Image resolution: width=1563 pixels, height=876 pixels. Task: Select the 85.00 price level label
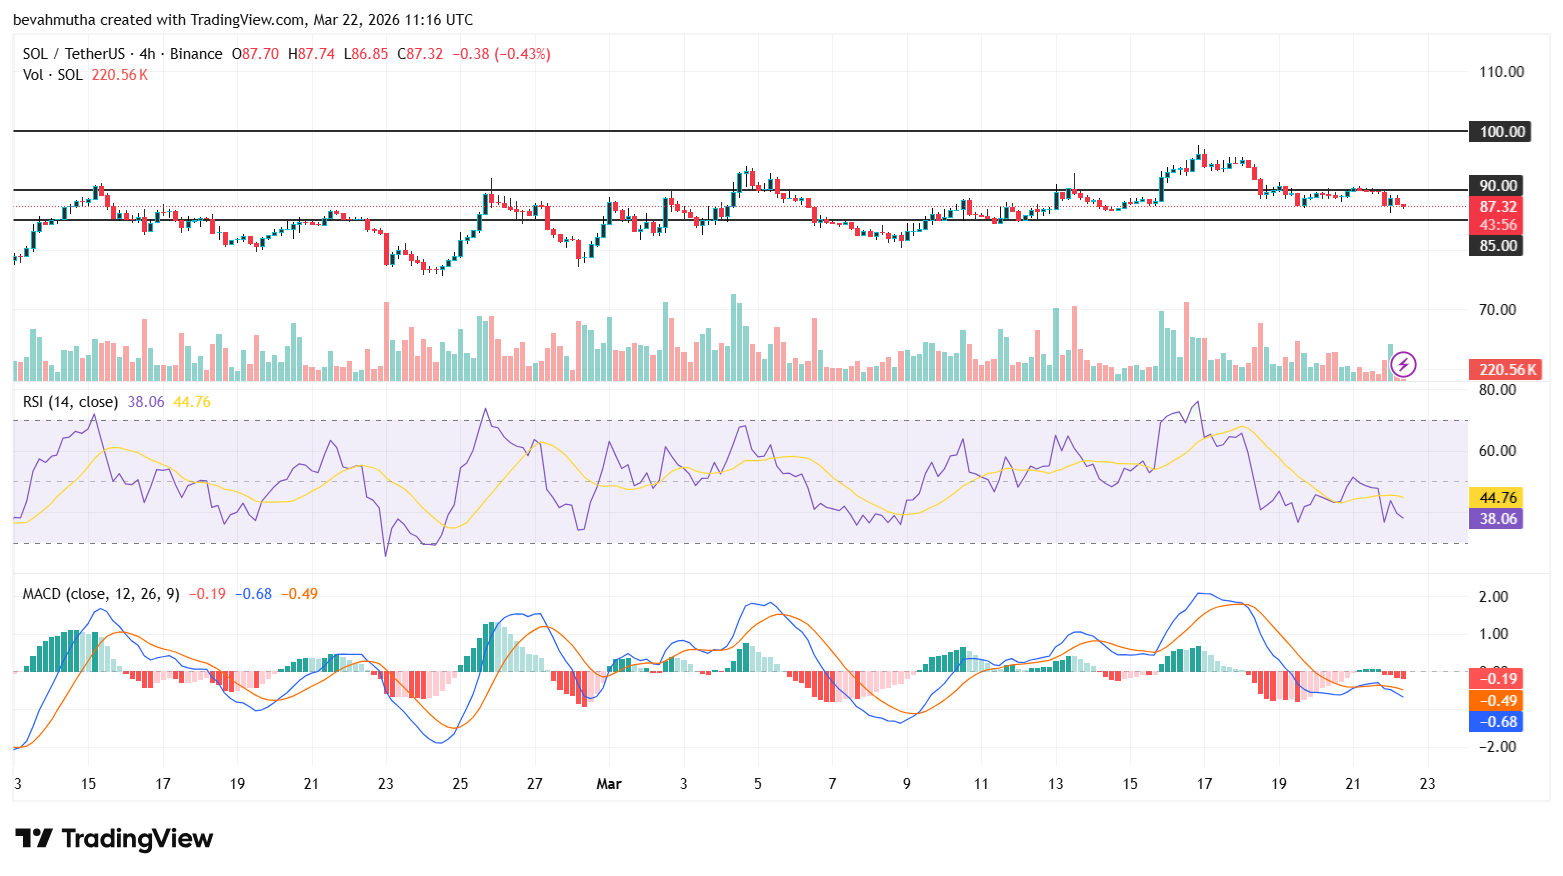pos(1496,244)
